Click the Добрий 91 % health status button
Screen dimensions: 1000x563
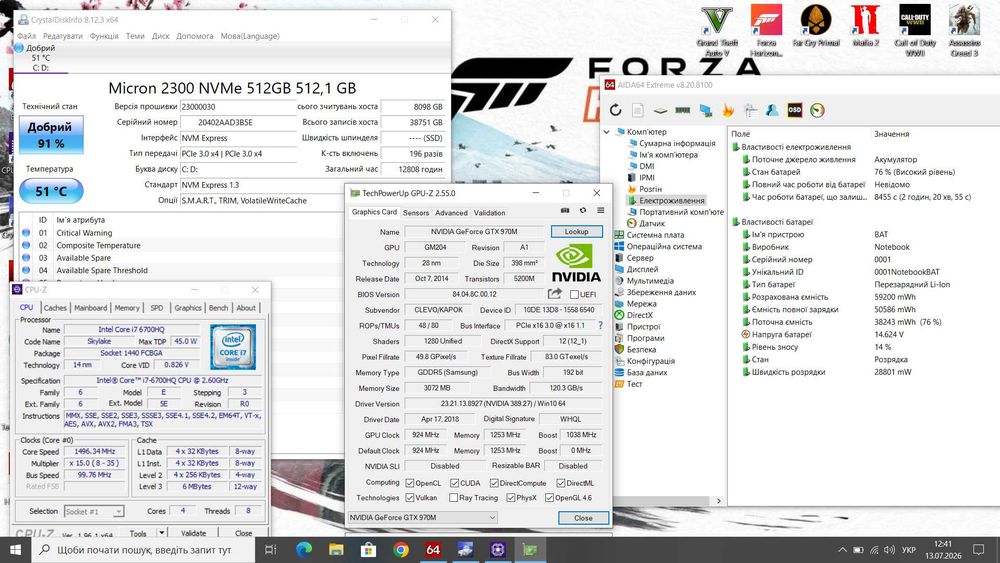51,135
